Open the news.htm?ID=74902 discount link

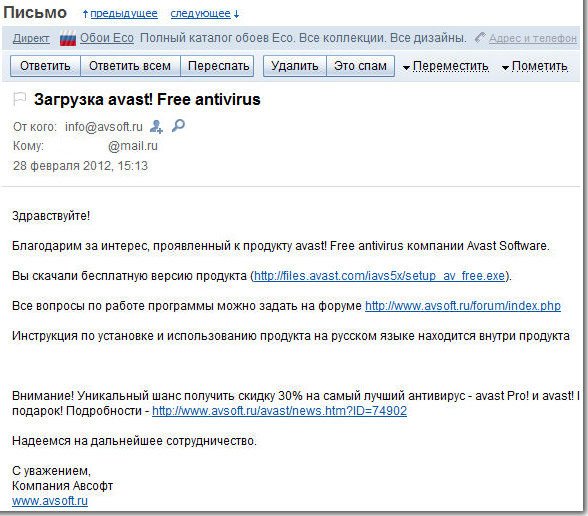pos(279,411)
